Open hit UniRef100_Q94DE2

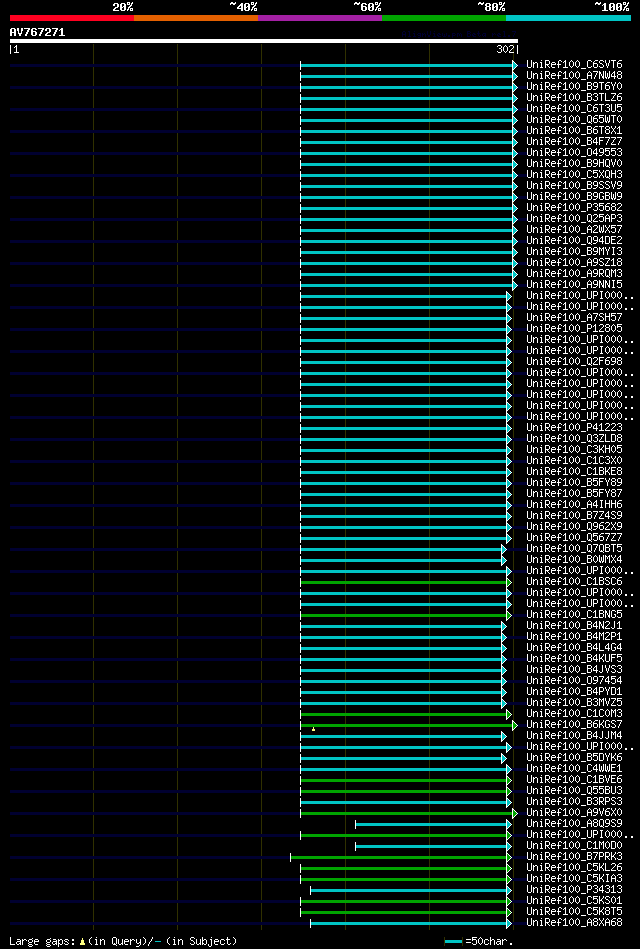(574, 240)
